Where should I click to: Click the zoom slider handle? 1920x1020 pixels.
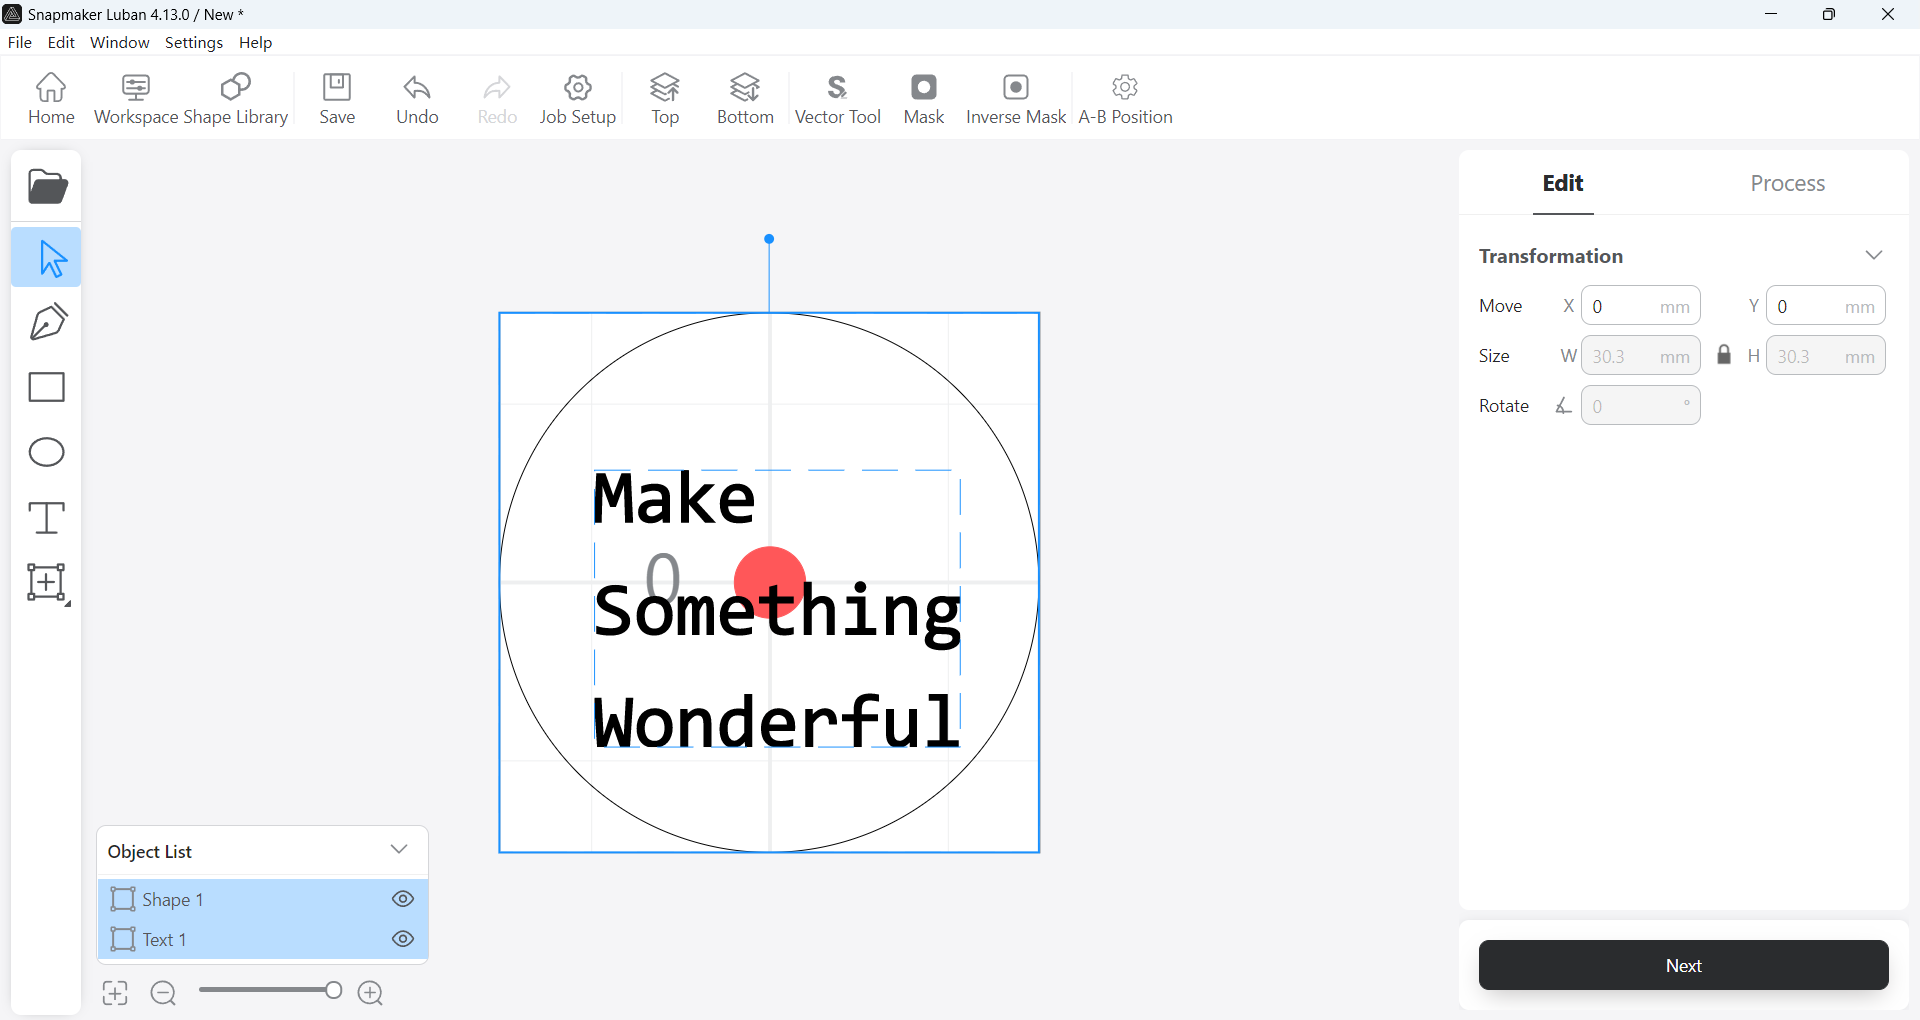(x=333, y=990)
